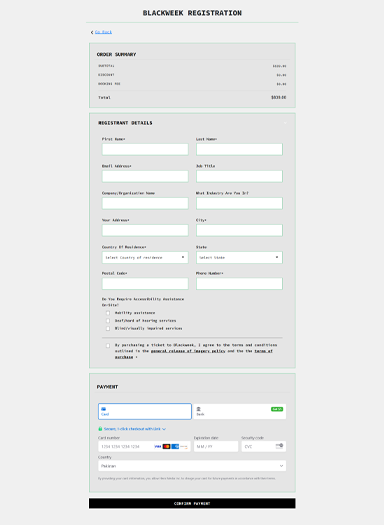
Task: Click the Mastercard logo
Action: click(166, 446)
